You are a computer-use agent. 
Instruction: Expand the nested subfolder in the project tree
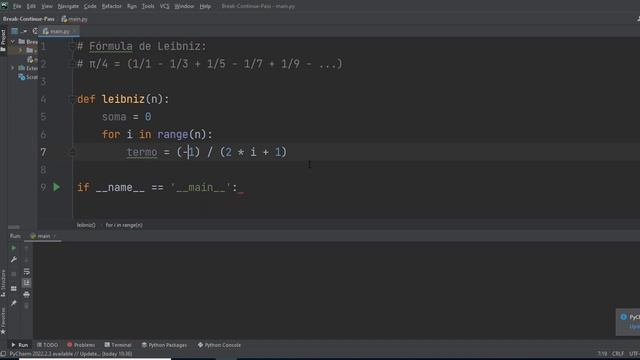point(20,50)
